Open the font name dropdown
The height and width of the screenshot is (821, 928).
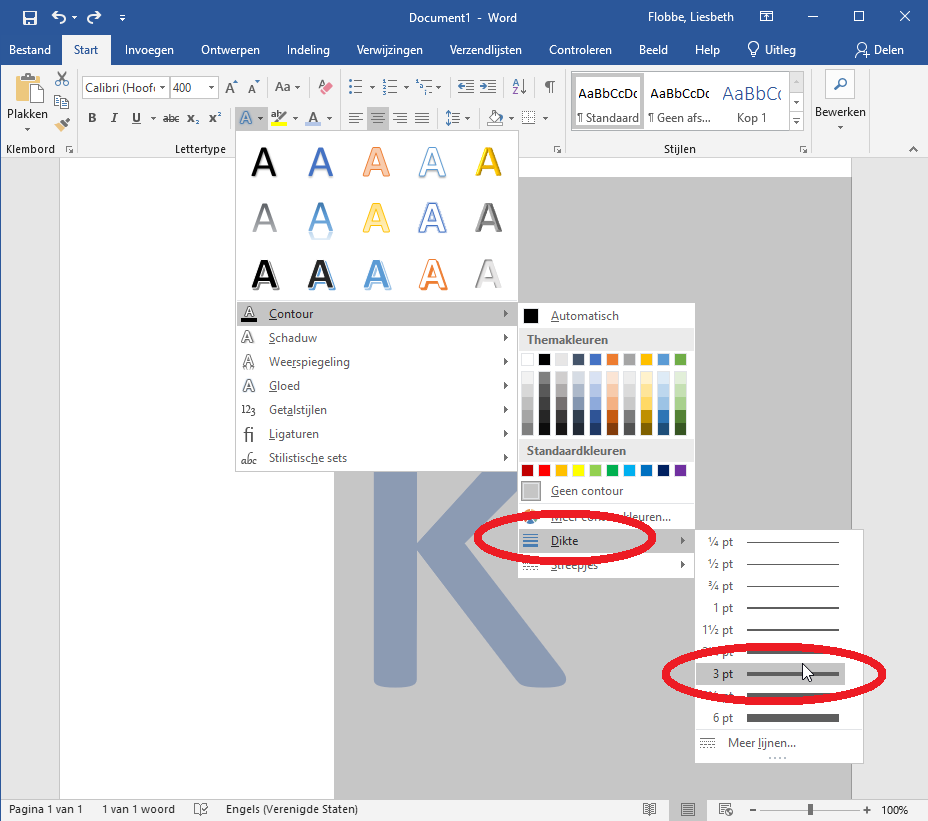pos(162,88)
